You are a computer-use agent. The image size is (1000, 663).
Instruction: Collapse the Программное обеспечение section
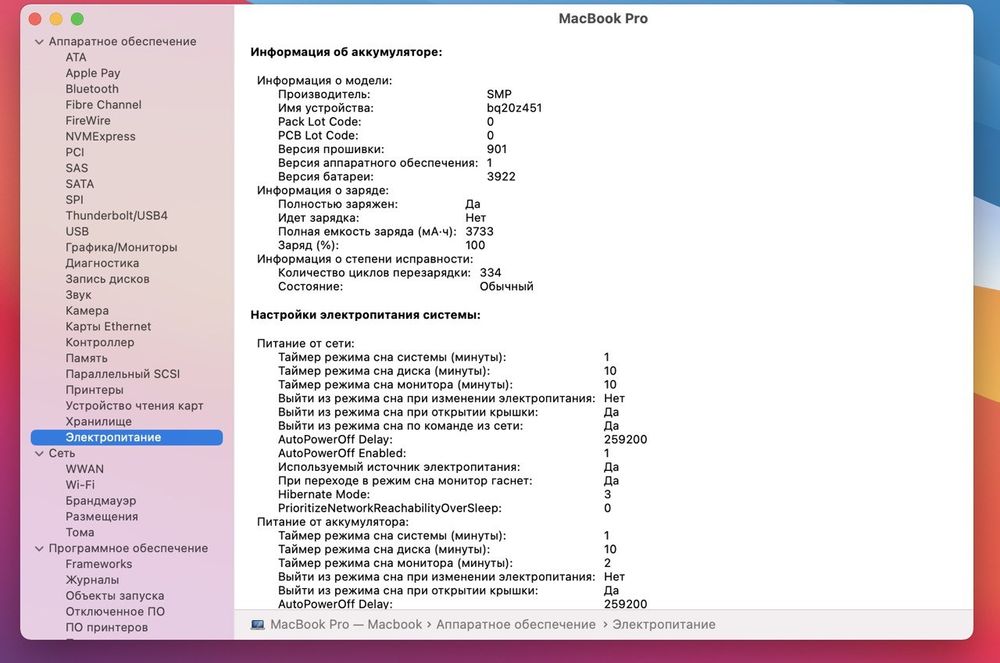click(39, 549)
